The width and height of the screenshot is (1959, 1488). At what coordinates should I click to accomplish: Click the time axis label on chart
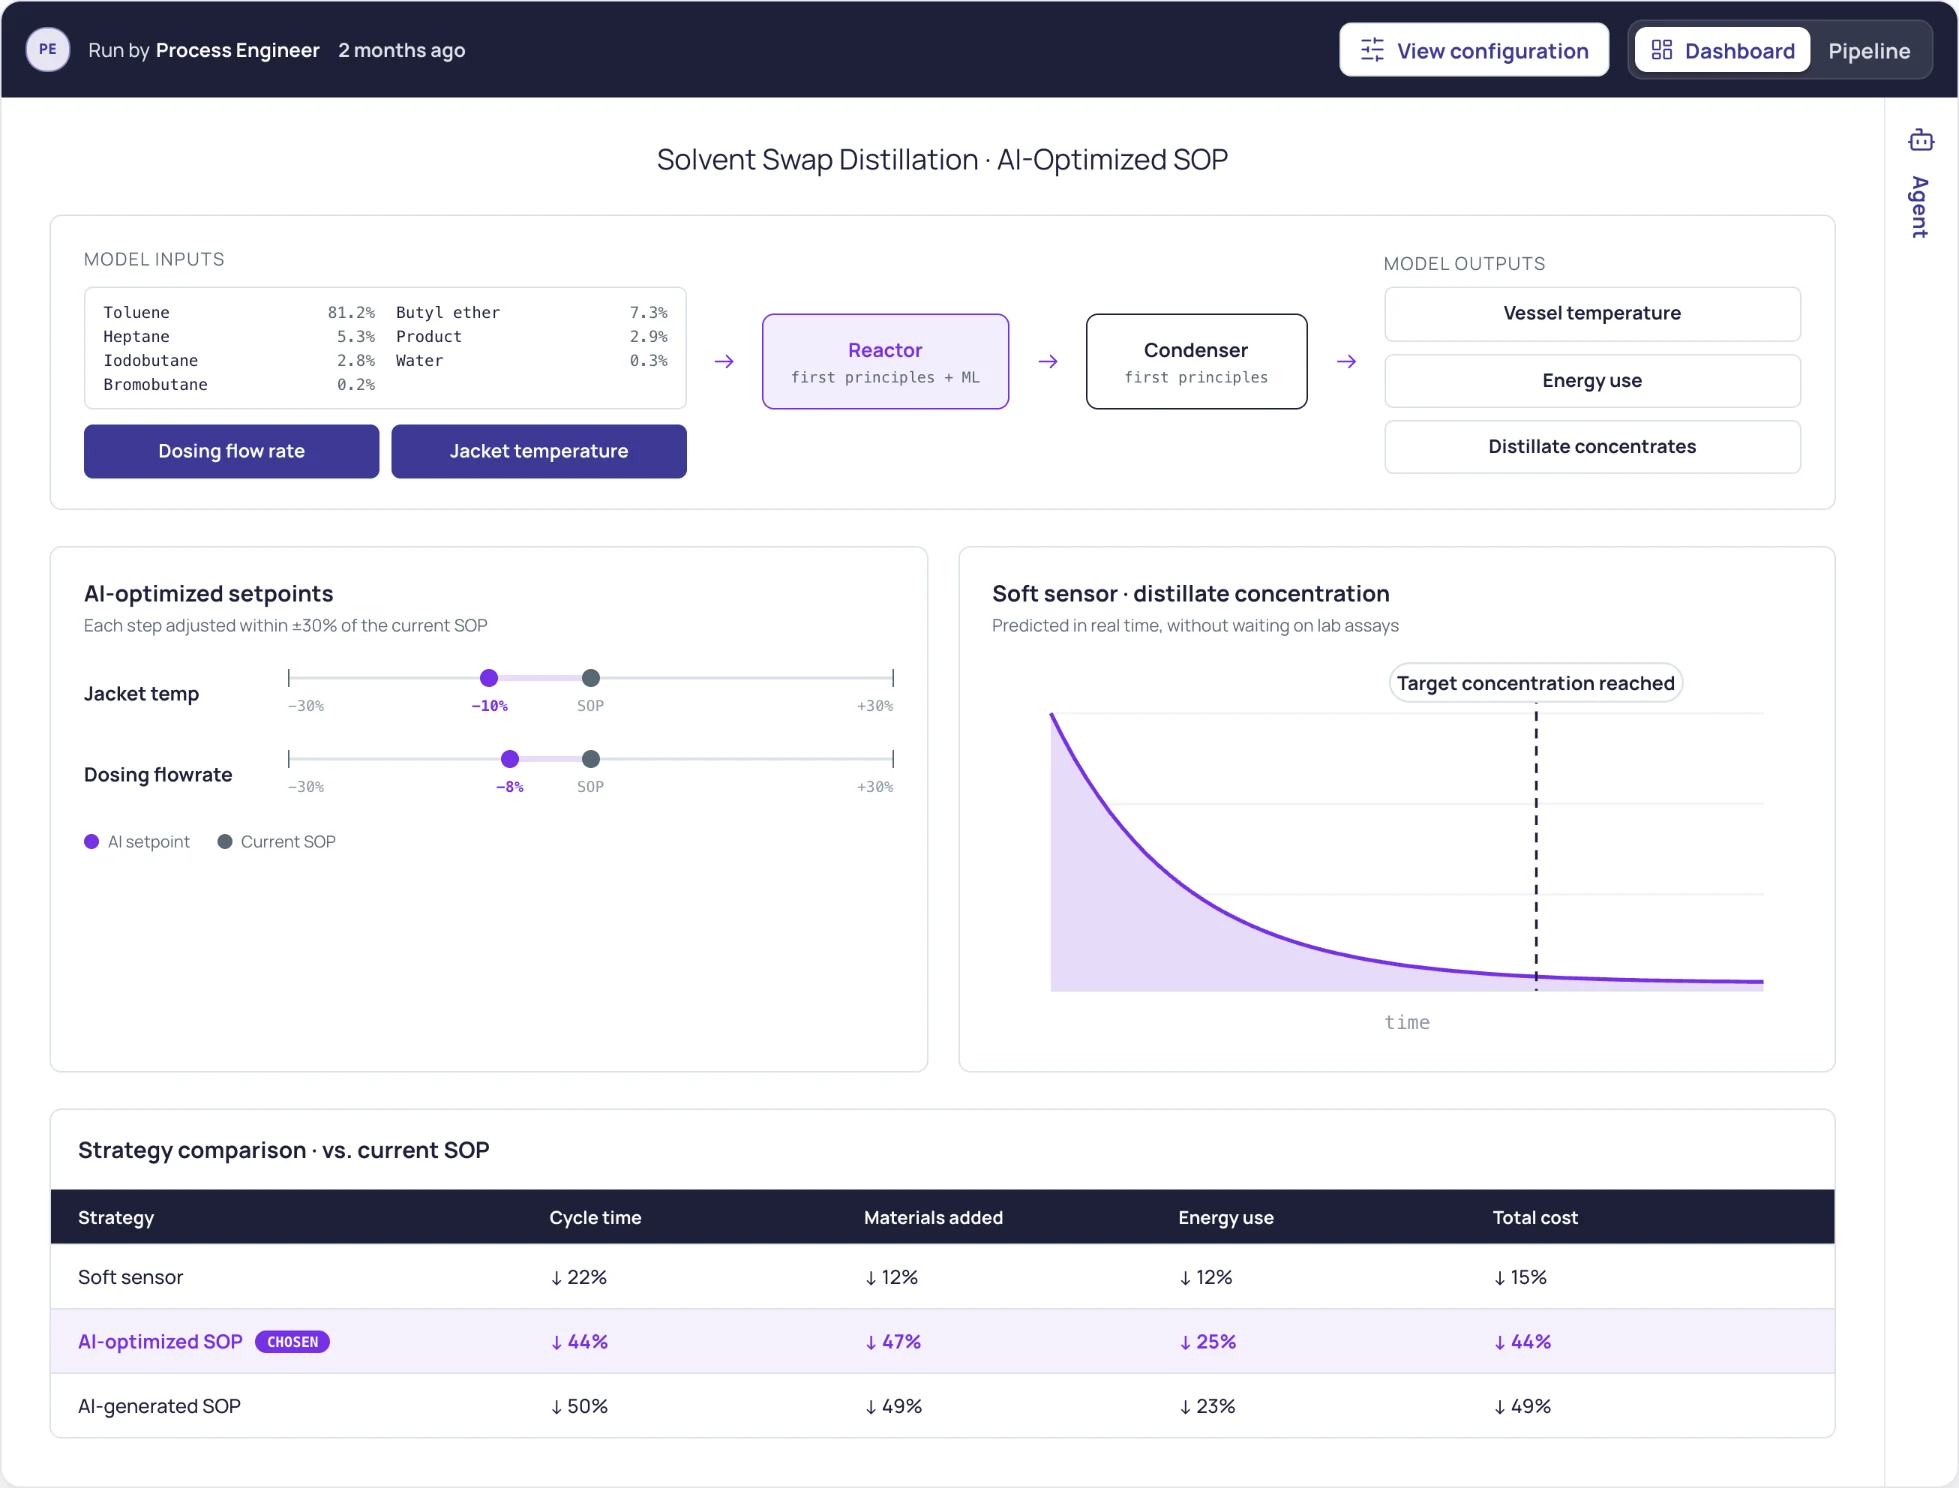point(1406,1022)
